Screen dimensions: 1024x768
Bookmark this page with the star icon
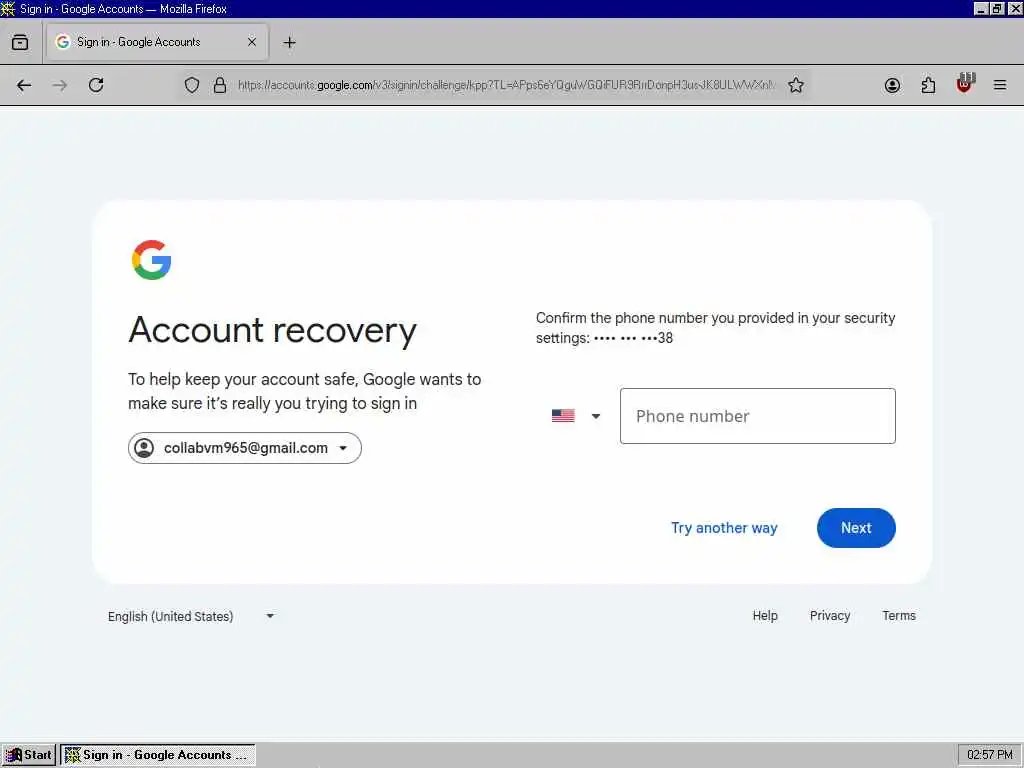pos(795,85)
